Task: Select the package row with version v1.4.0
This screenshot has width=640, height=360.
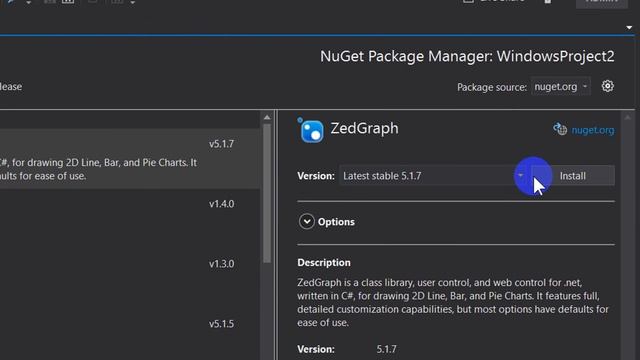Action: pos(130,219)
